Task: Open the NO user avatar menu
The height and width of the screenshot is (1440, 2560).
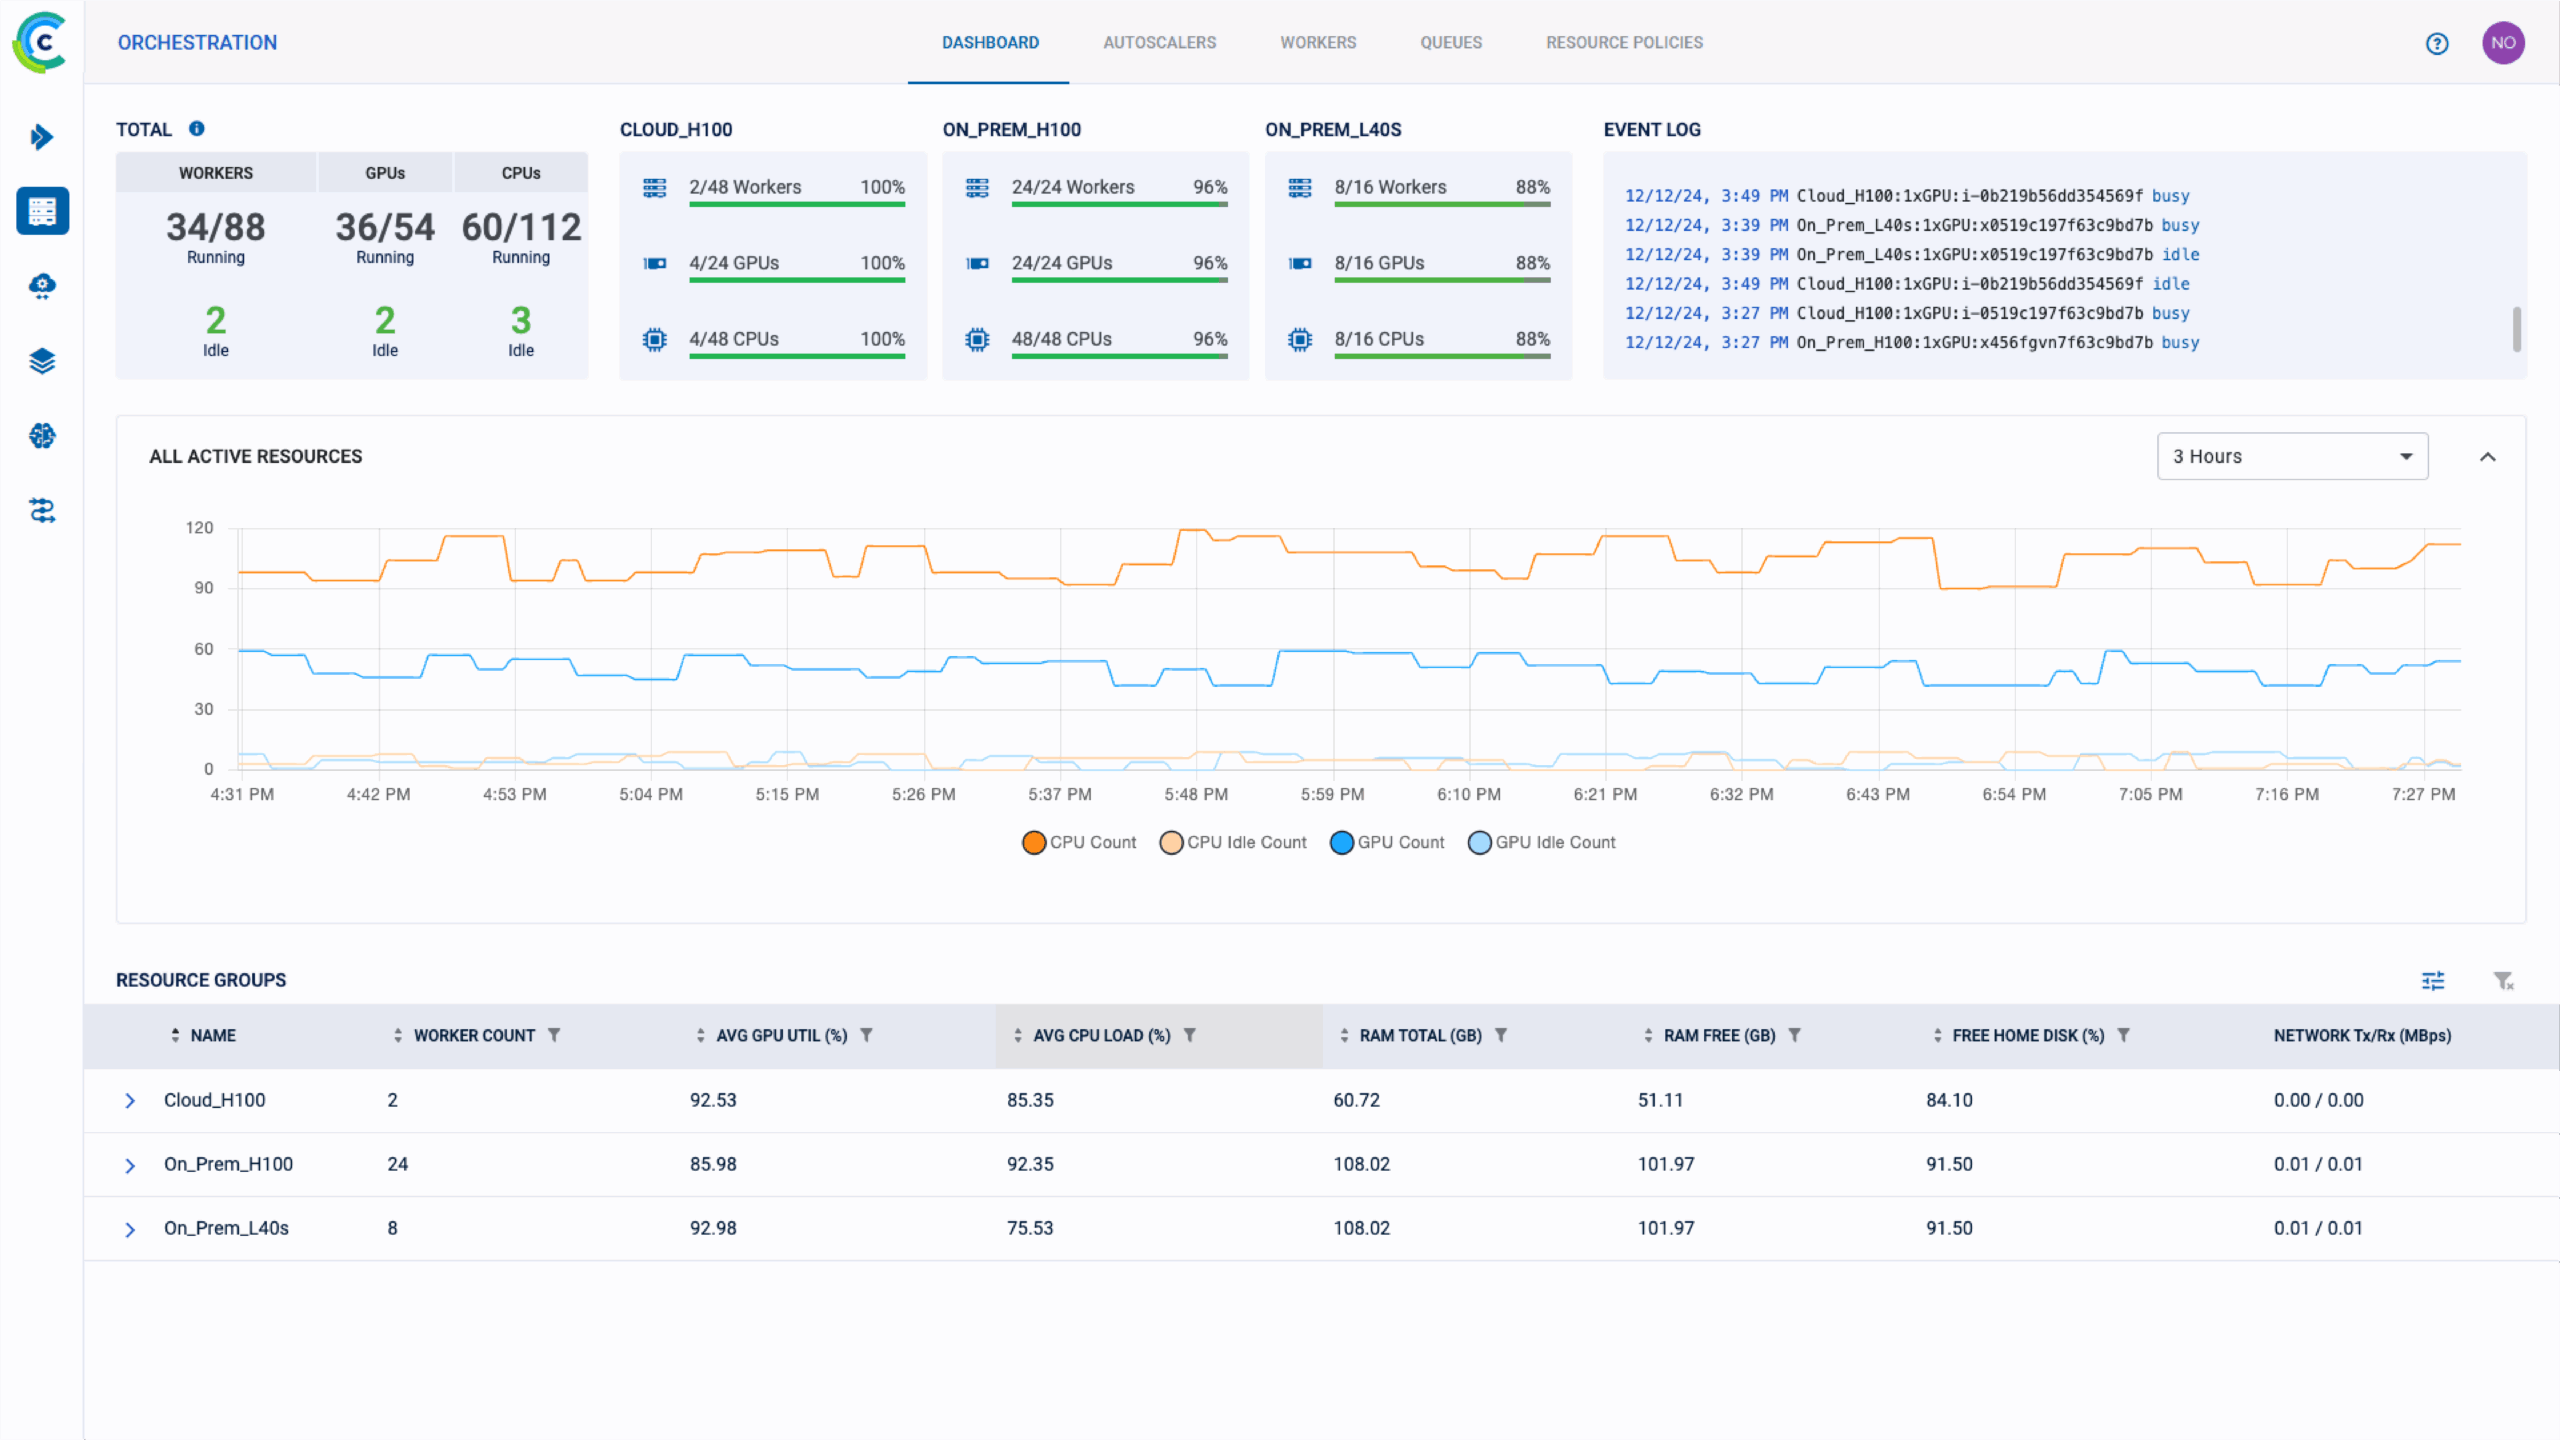Action: pyautogui.click(x=2503, y=43)
